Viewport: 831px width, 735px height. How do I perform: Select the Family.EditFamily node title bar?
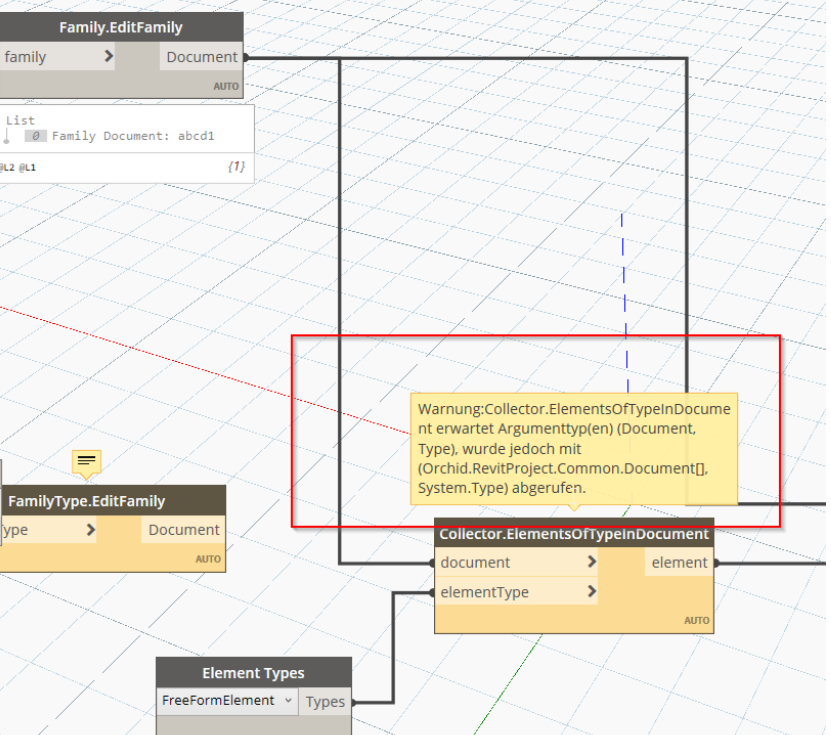(121, 27)
